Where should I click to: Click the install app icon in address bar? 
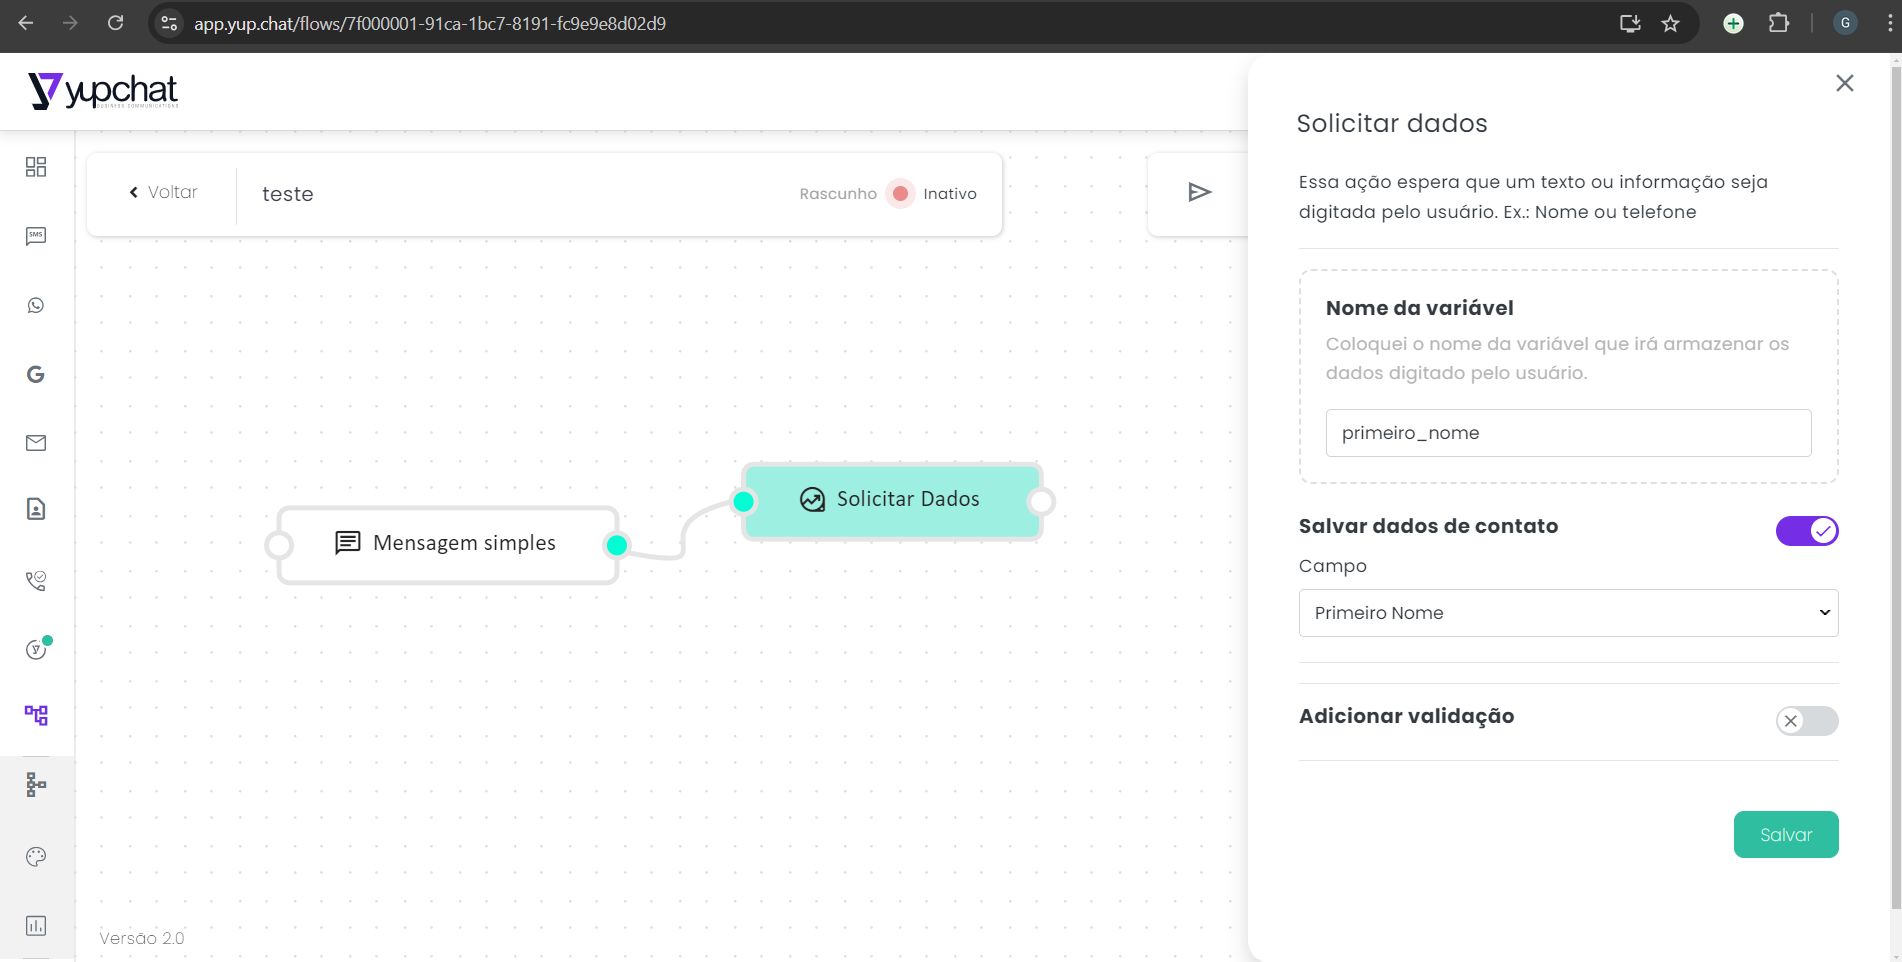point(1630,23)
